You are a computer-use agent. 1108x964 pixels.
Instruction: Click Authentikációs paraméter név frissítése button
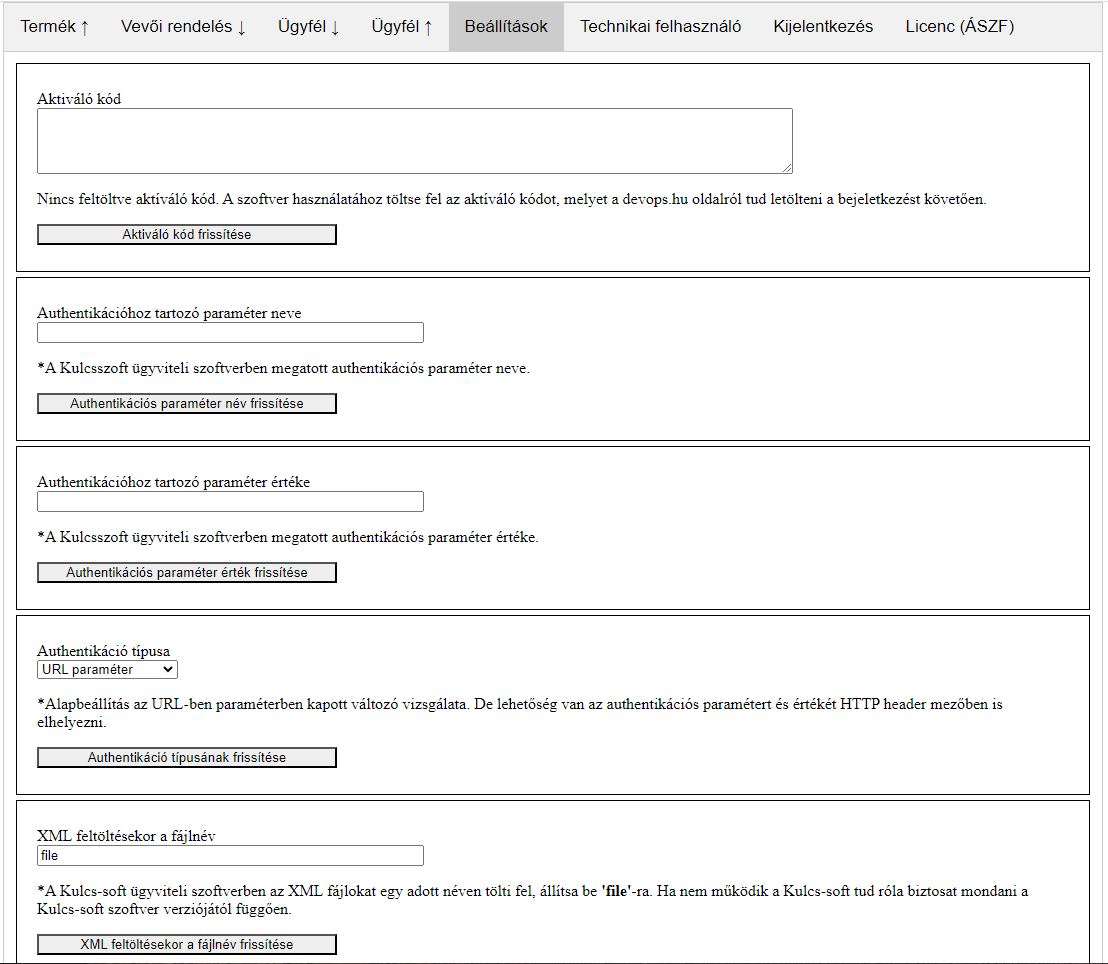click(187, 404)
